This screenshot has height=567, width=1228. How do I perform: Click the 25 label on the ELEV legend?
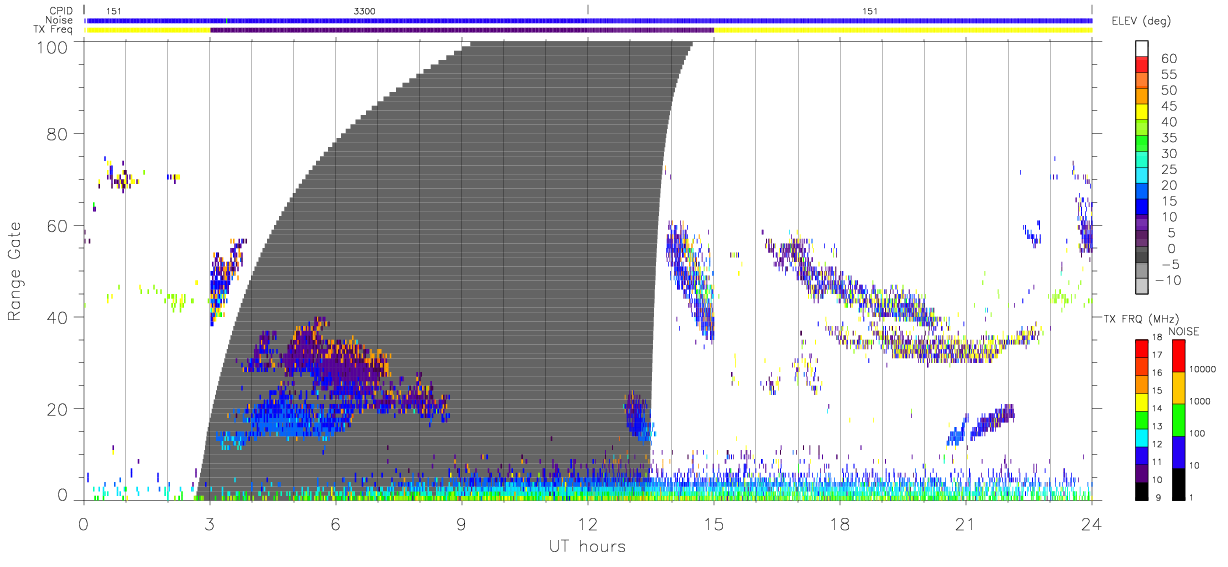(x=1169, y=170)
